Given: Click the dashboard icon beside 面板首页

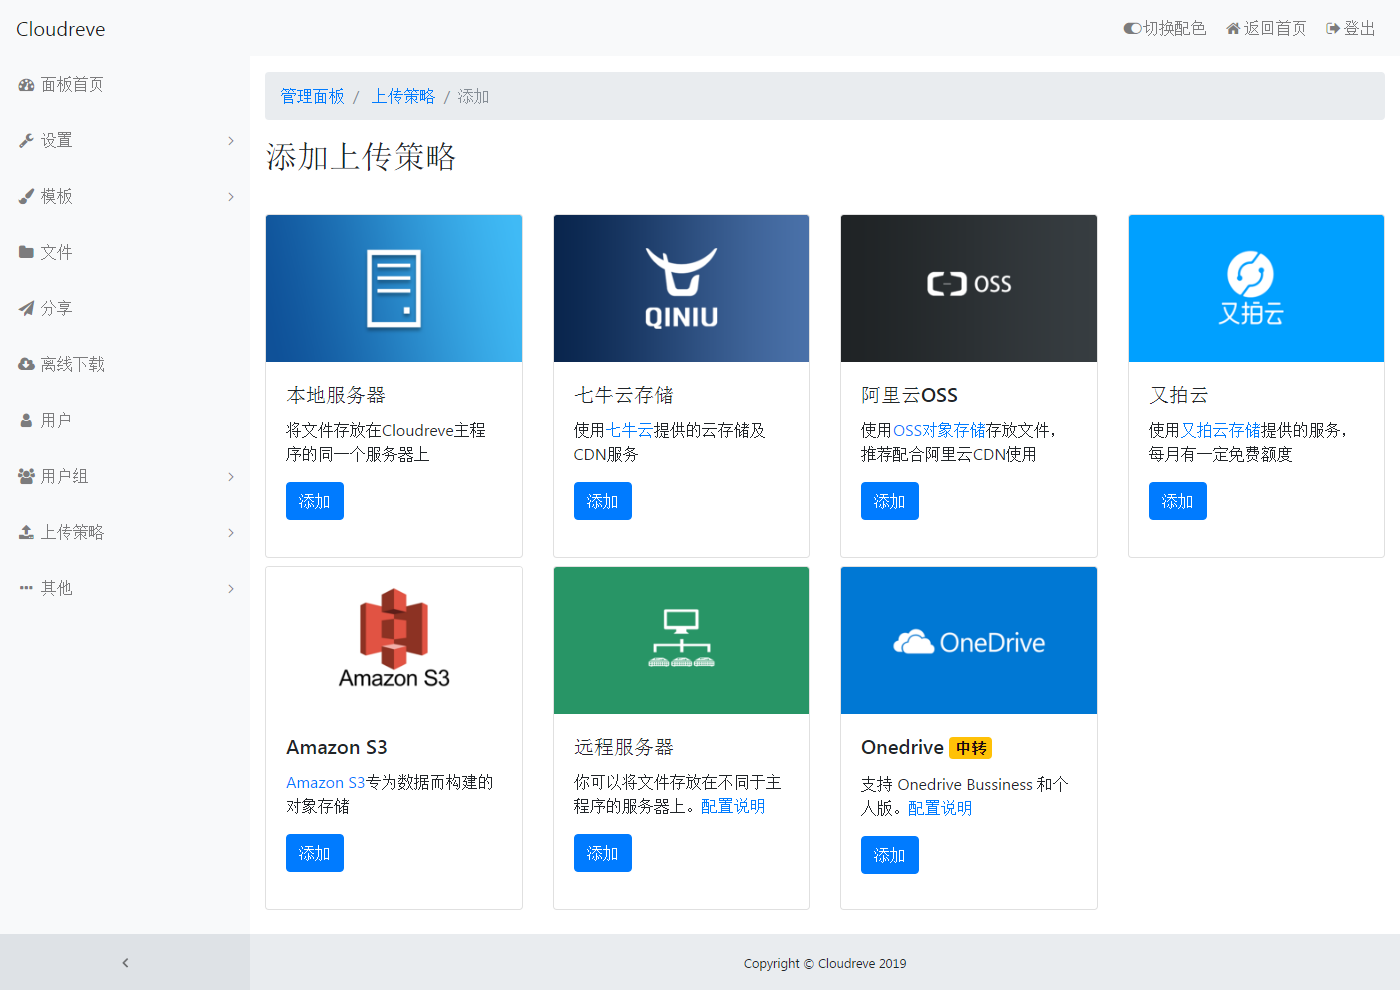Looking at the screenshot, I should [26, 85].
